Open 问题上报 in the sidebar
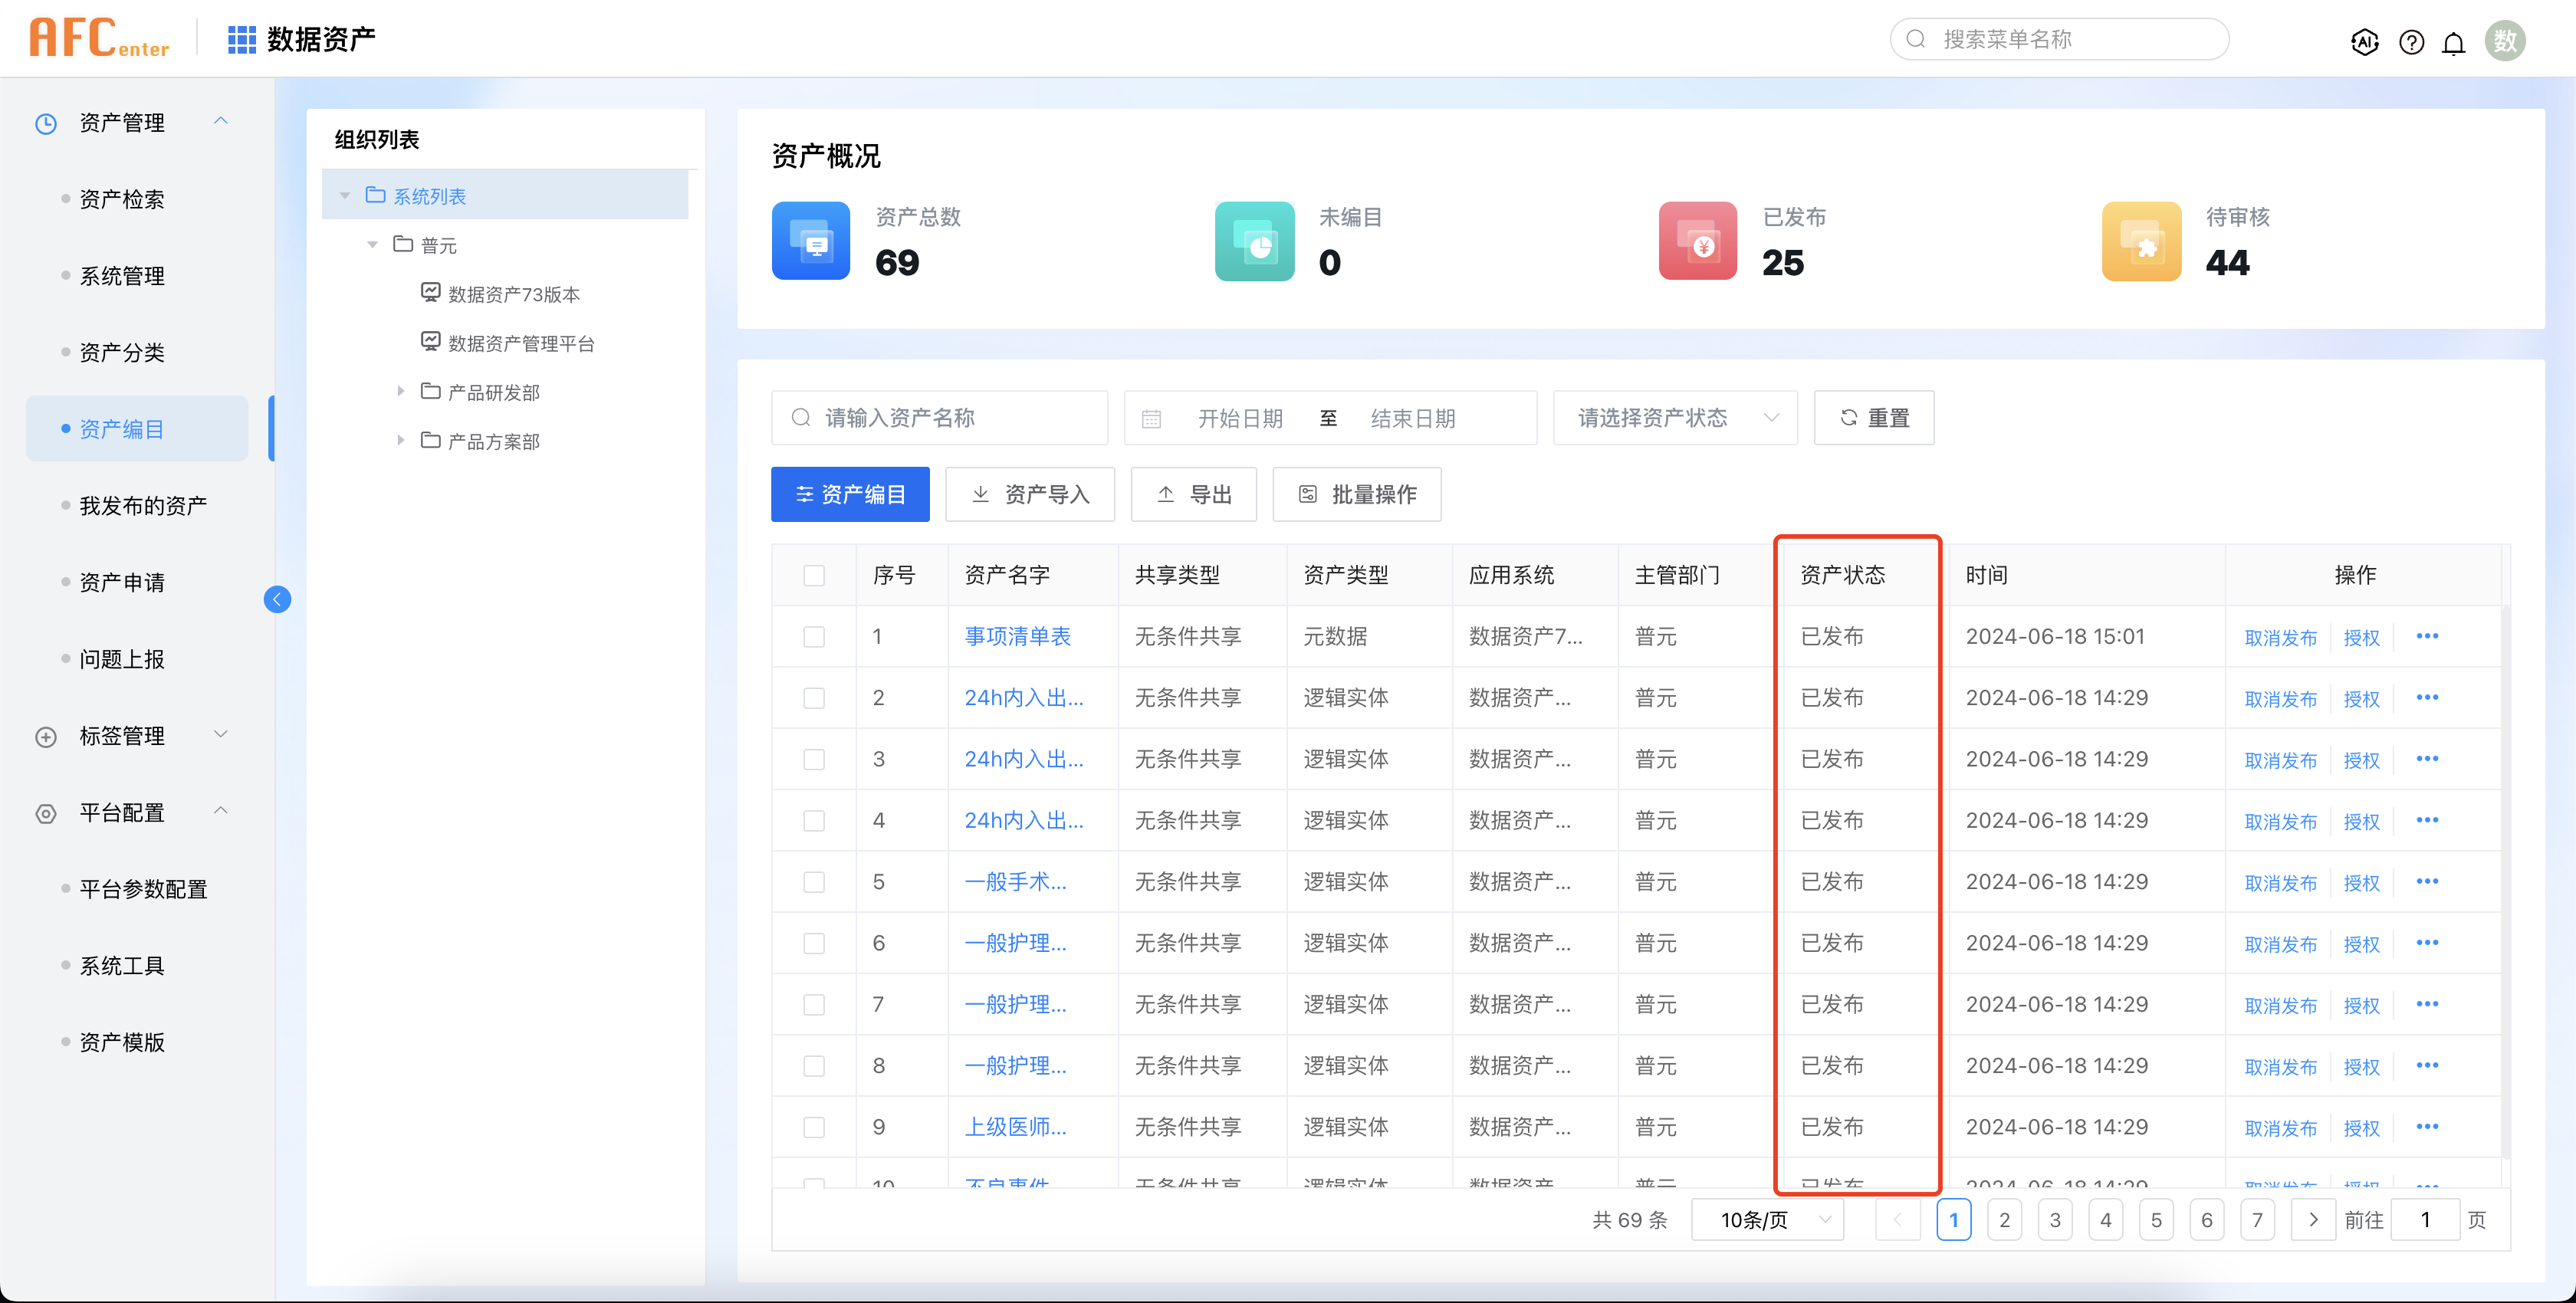 pyautogui.click(x=122, y=660)
